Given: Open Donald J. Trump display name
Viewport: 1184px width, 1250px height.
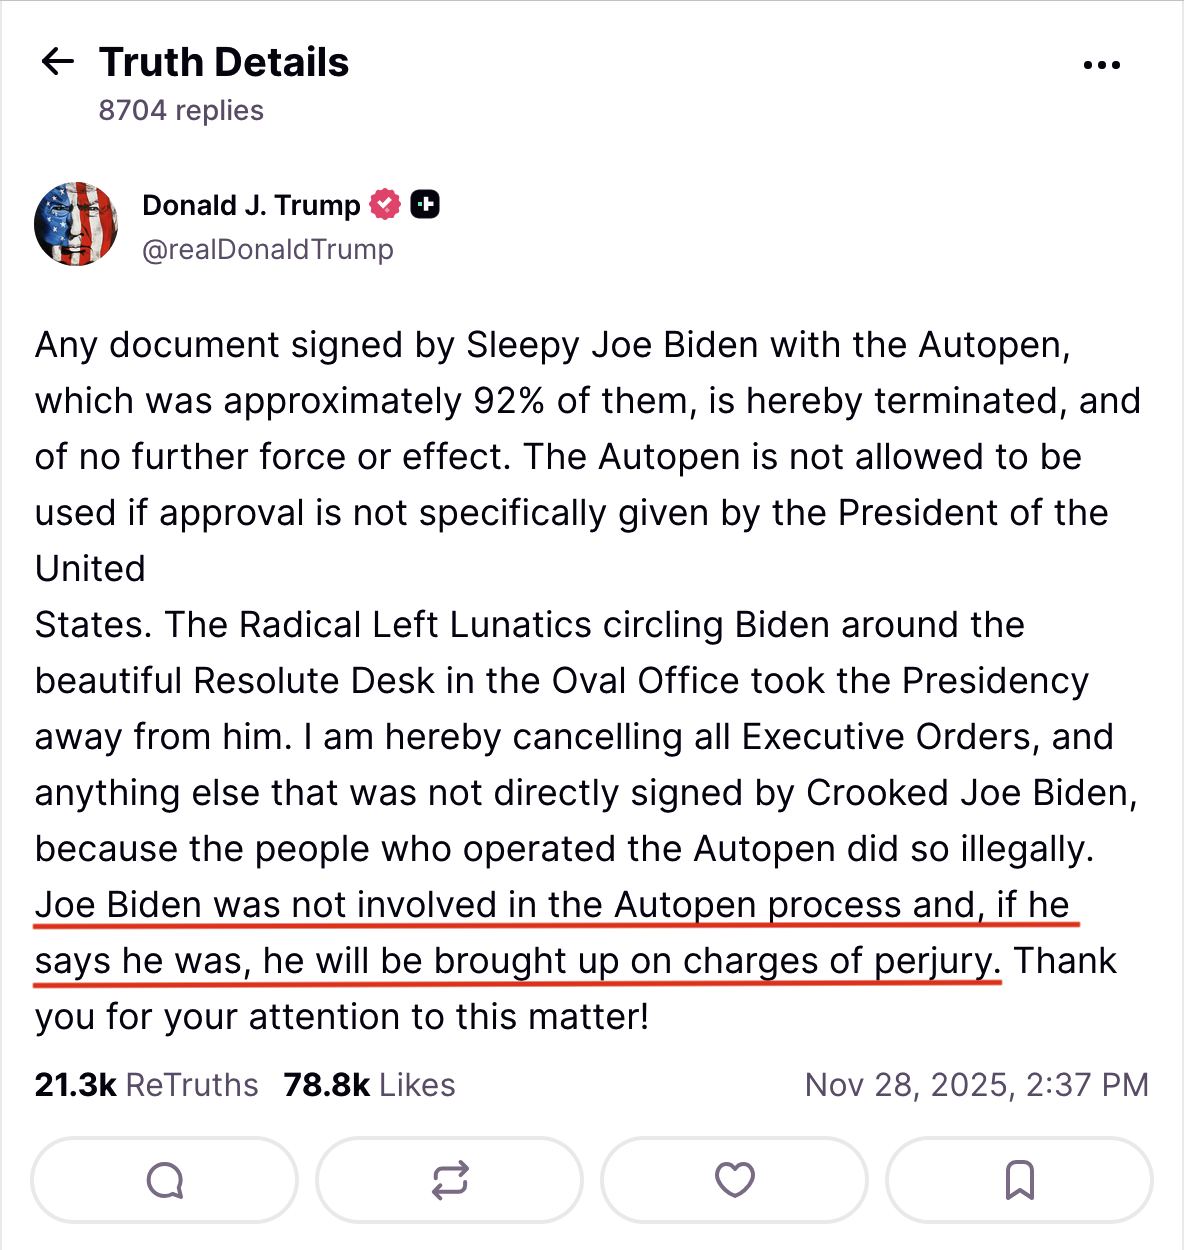Looking at the screenshot, I should coord(251,205).
